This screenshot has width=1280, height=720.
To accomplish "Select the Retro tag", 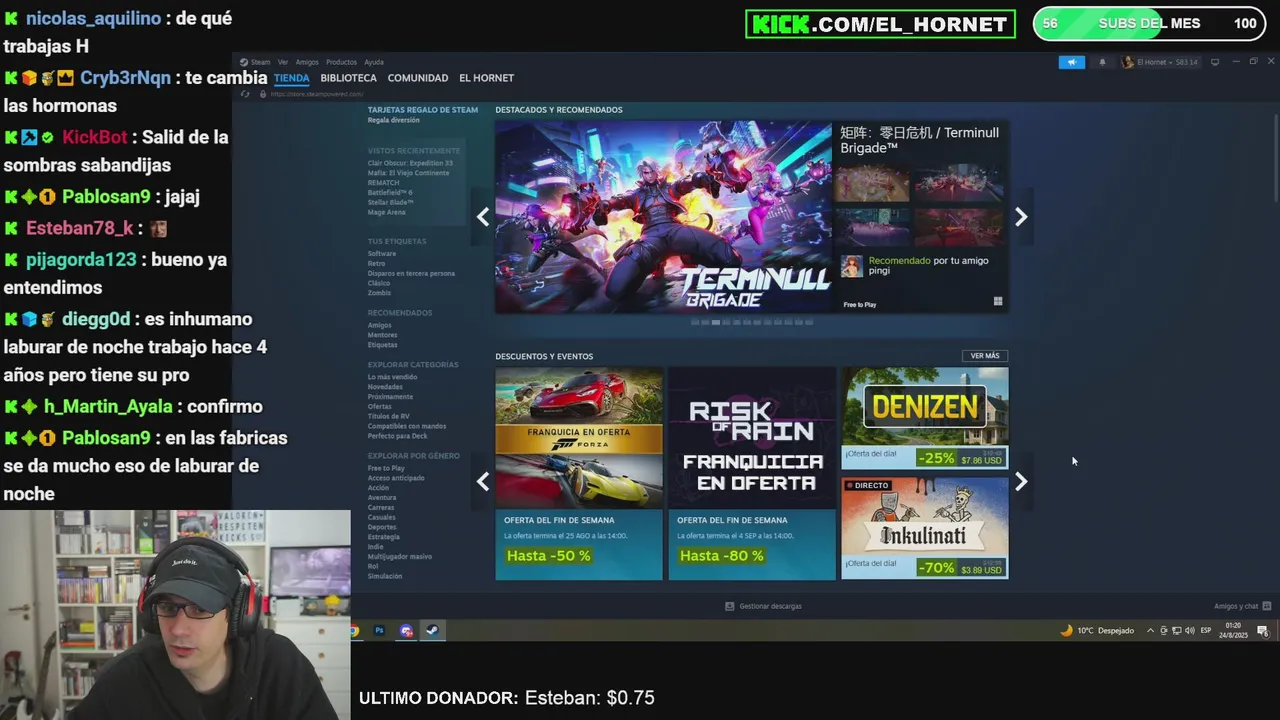I will point(376,264).
